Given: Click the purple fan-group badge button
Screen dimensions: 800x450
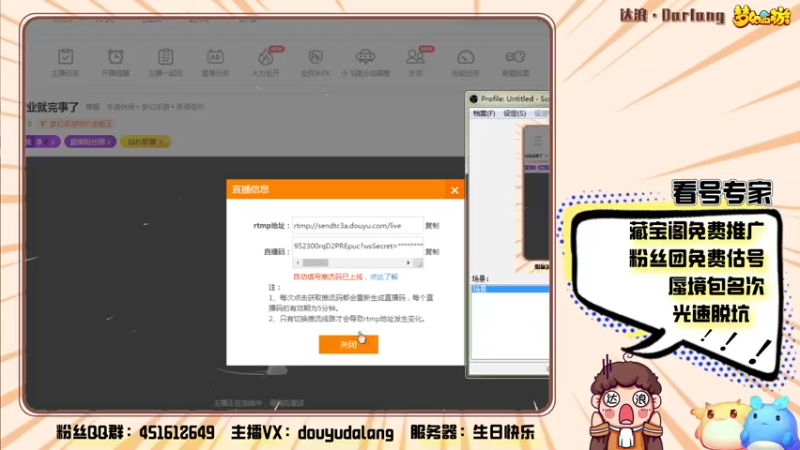Looking at the screenshot, I should pyautogui.click(x=90, y=141).
